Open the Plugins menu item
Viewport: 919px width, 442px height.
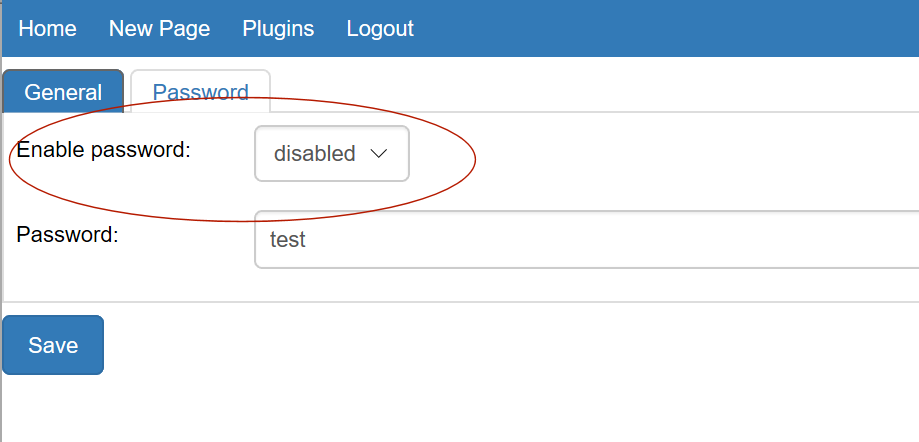pos(278,29)
